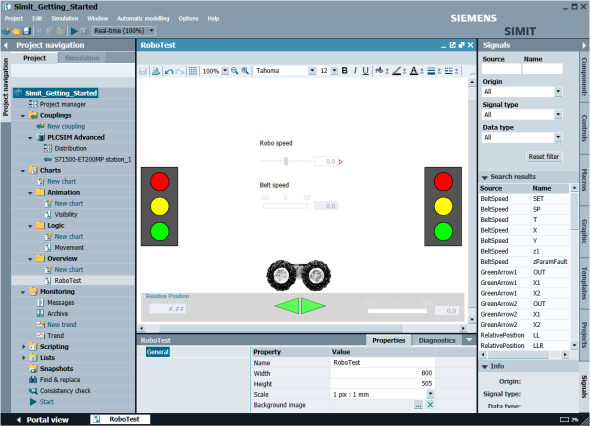Viewport: 590px width, 426px height.
Task: Toggle bold text formatting
Action: pos(344,71)
